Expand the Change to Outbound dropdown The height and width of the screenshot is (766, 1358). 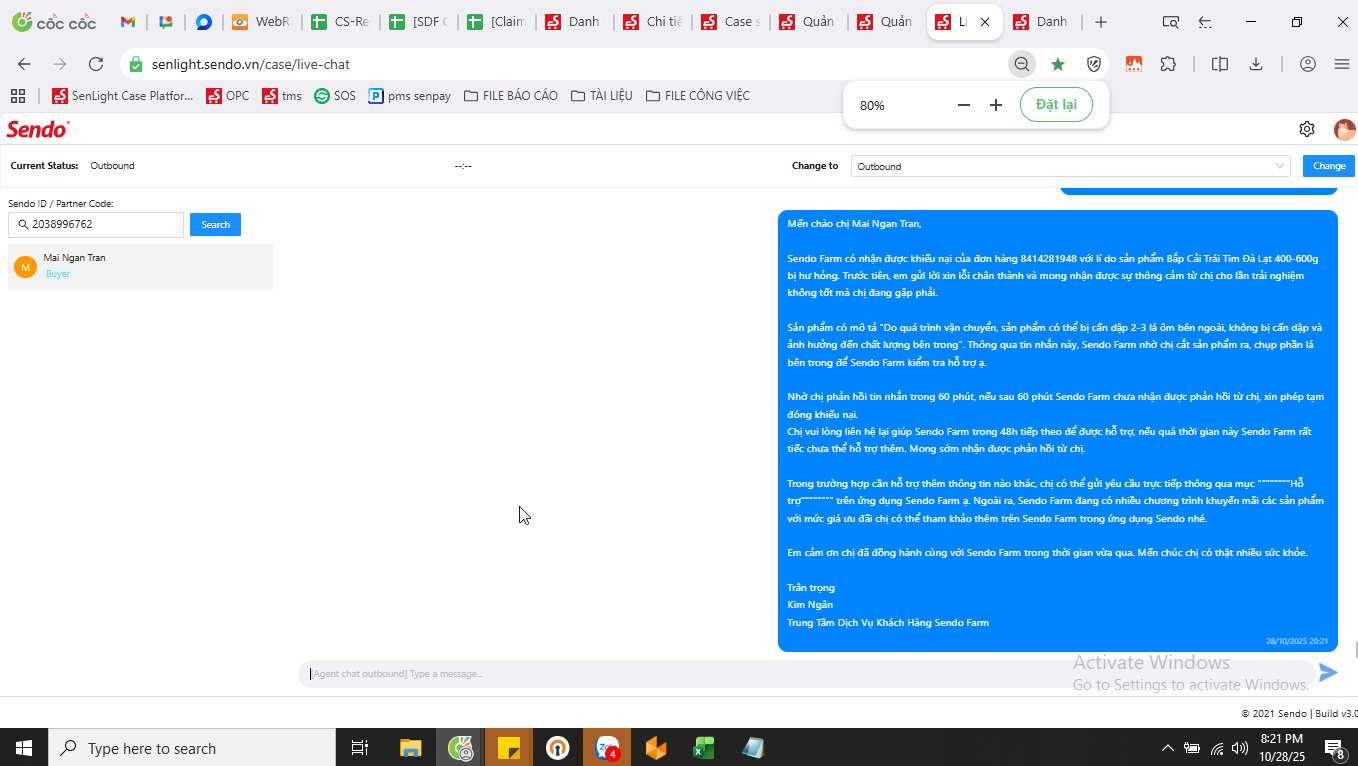pos(1070,166)
